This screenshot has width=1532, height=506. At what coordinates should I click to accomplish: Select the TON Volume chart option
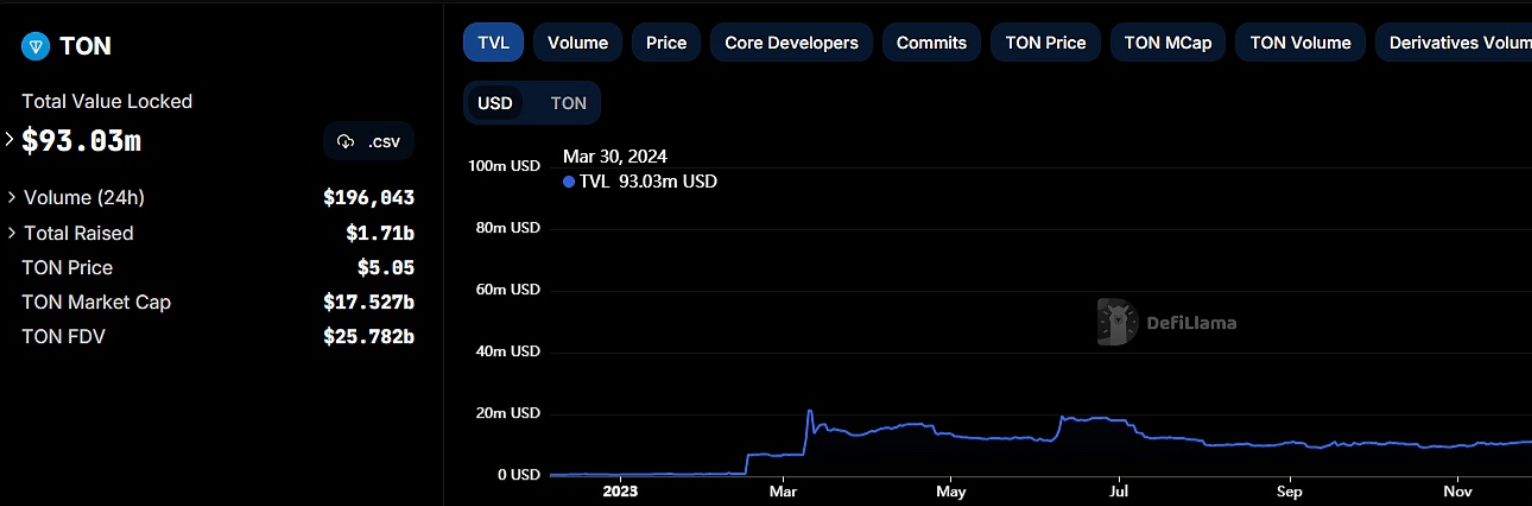[x=1300, y=43]
